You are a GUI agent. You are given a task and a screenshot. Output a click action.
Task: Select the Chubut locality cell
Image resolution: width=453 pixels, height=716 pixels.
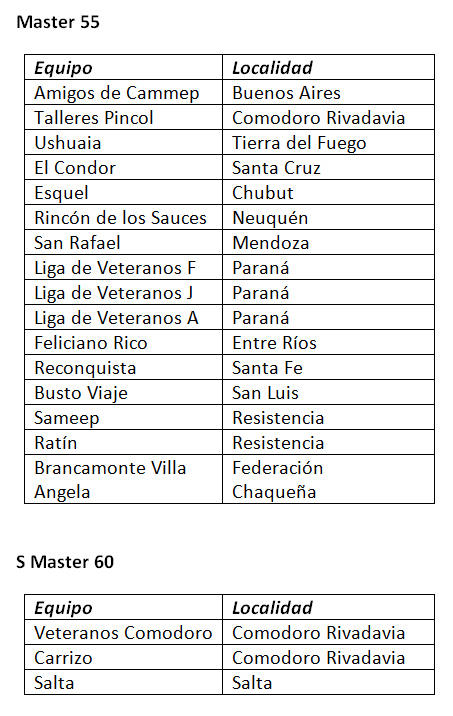pos(328,193)
